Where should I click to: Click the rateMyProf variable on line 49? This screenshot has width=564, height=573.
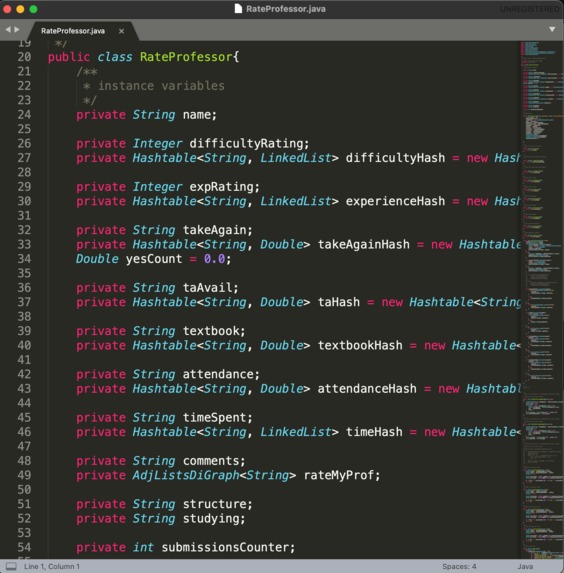338,475
